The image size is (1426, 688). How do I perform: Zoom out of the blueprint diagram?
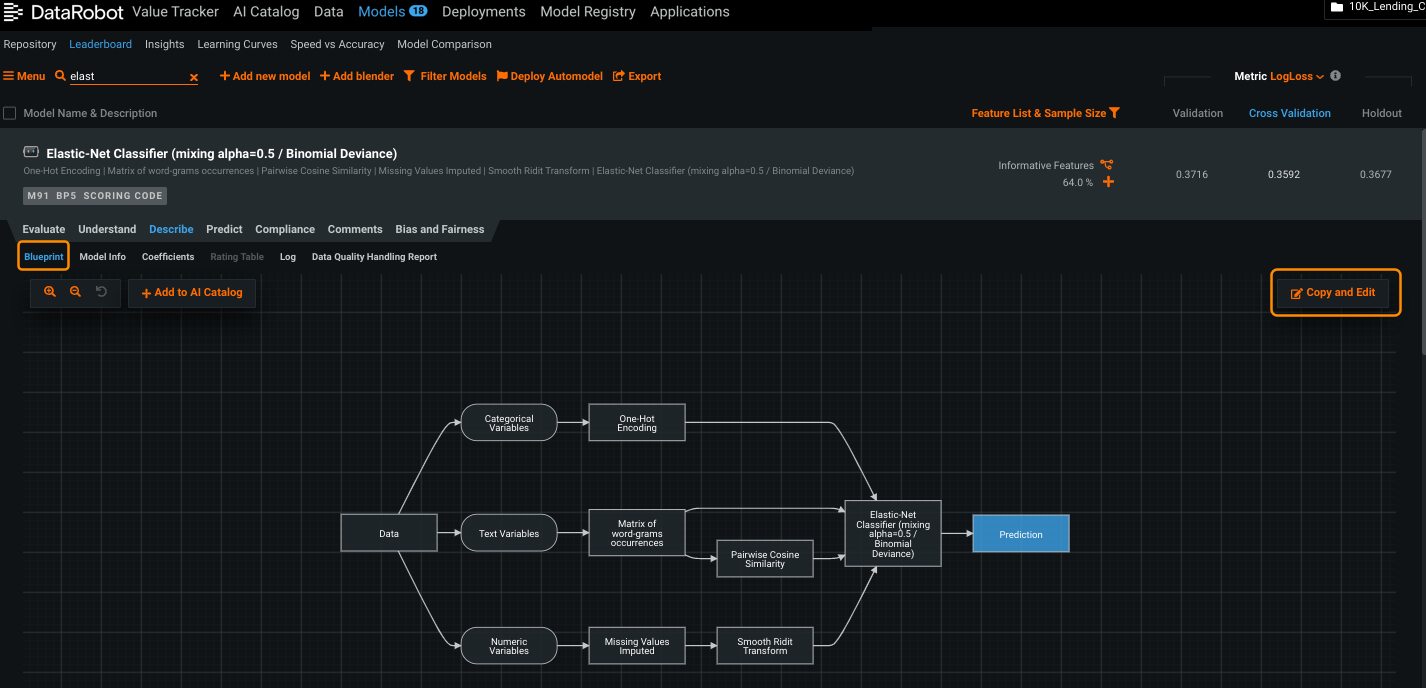(x=75, y=292)
